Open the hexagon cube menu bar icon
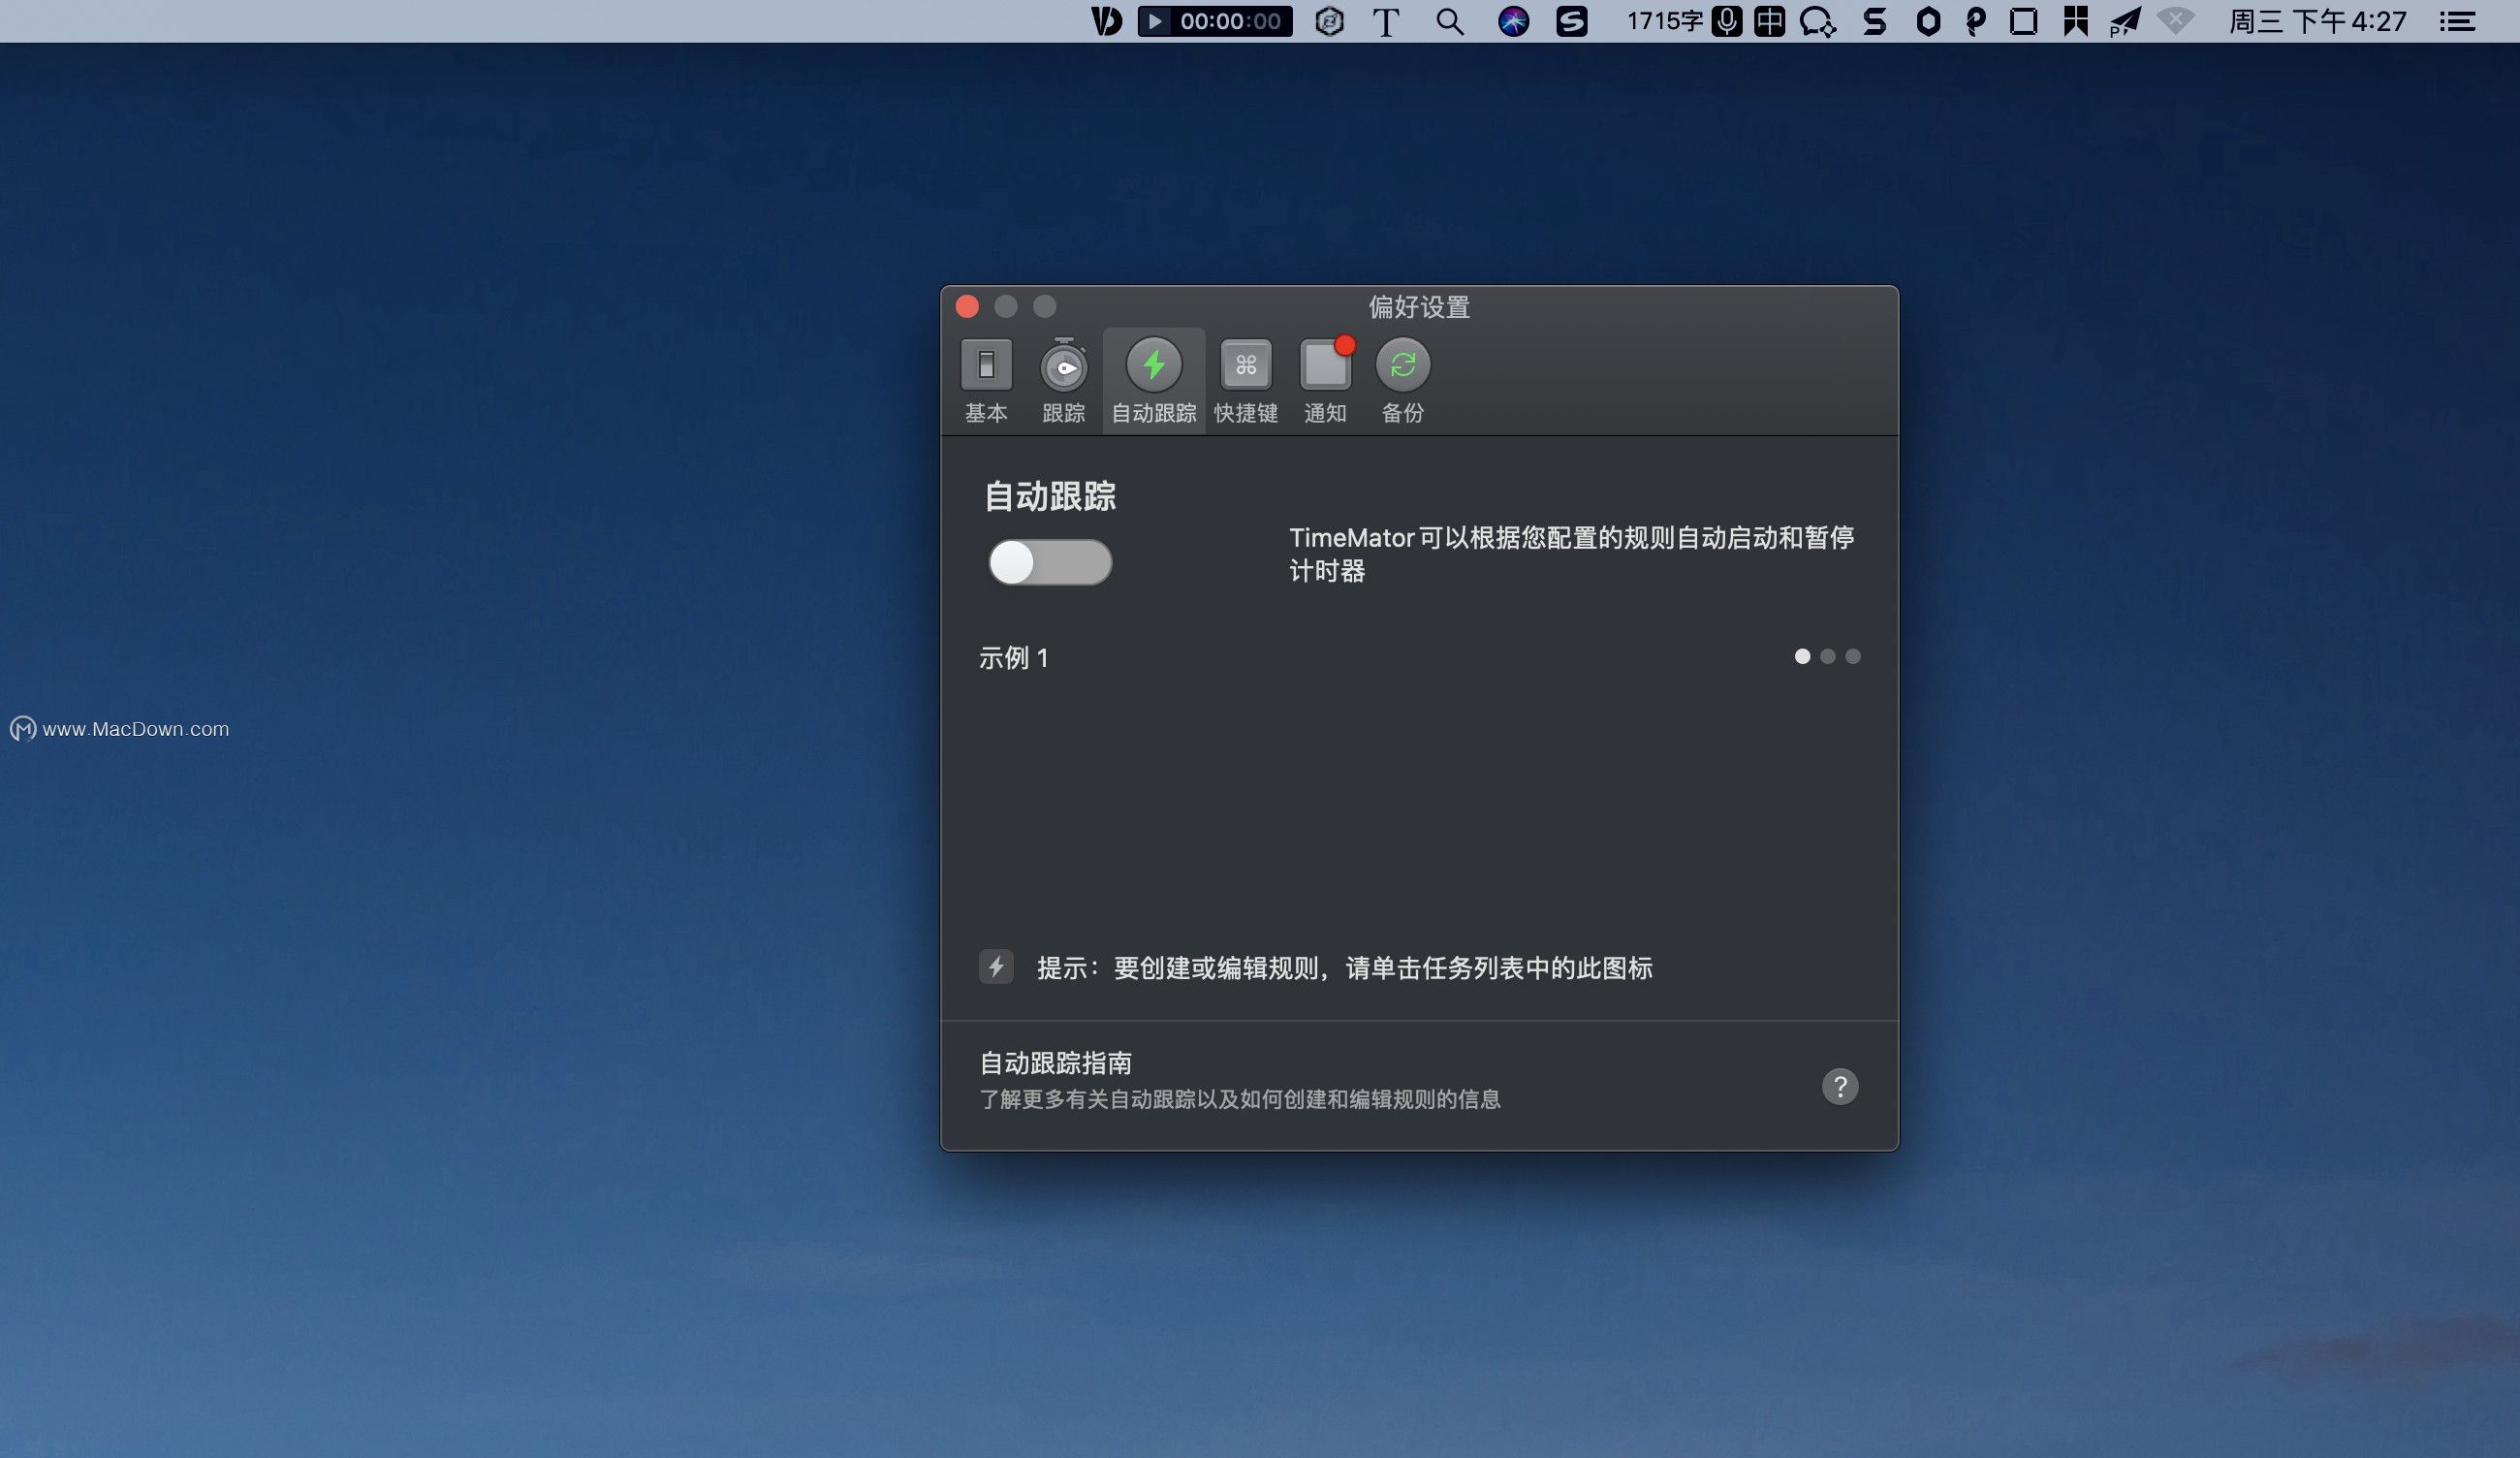Image resolution: width=2520 pixels, height=1458 pixels. pos(1329,21)
